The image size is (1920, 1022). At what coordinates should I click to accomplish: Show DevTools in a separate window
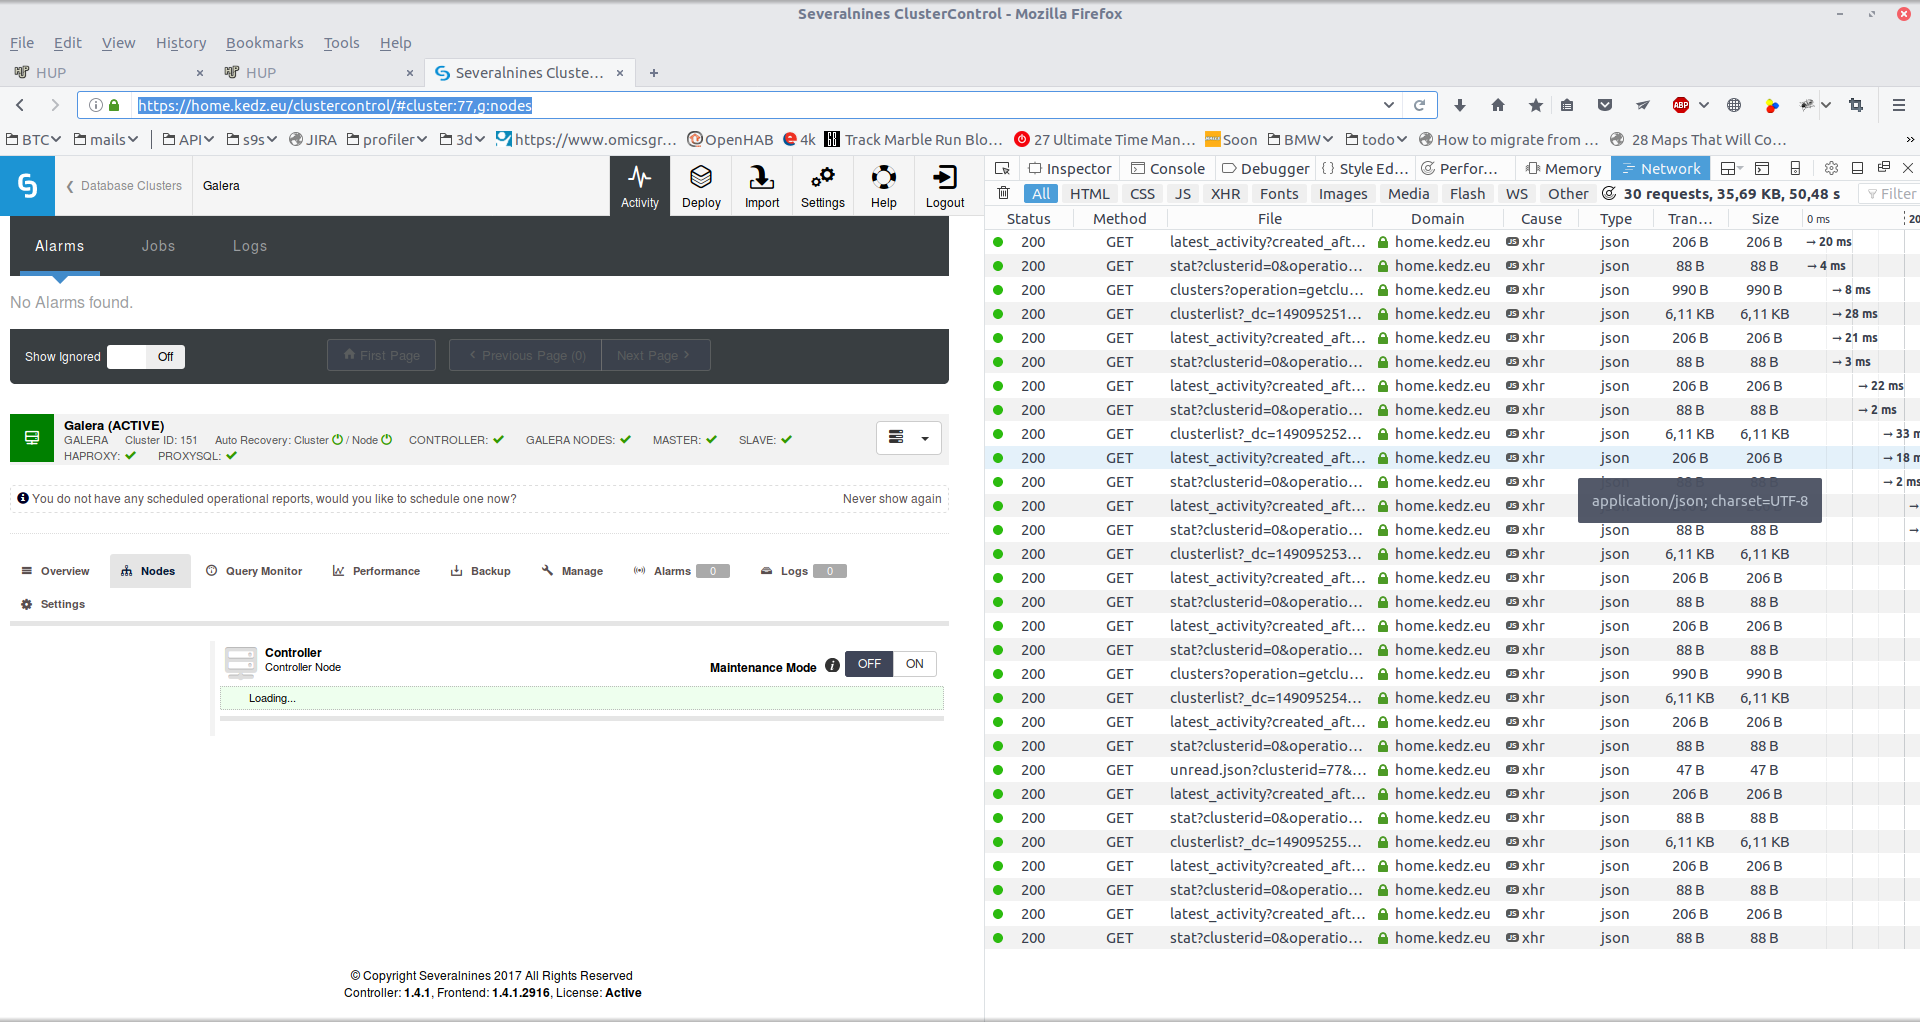pos(1883,168)
